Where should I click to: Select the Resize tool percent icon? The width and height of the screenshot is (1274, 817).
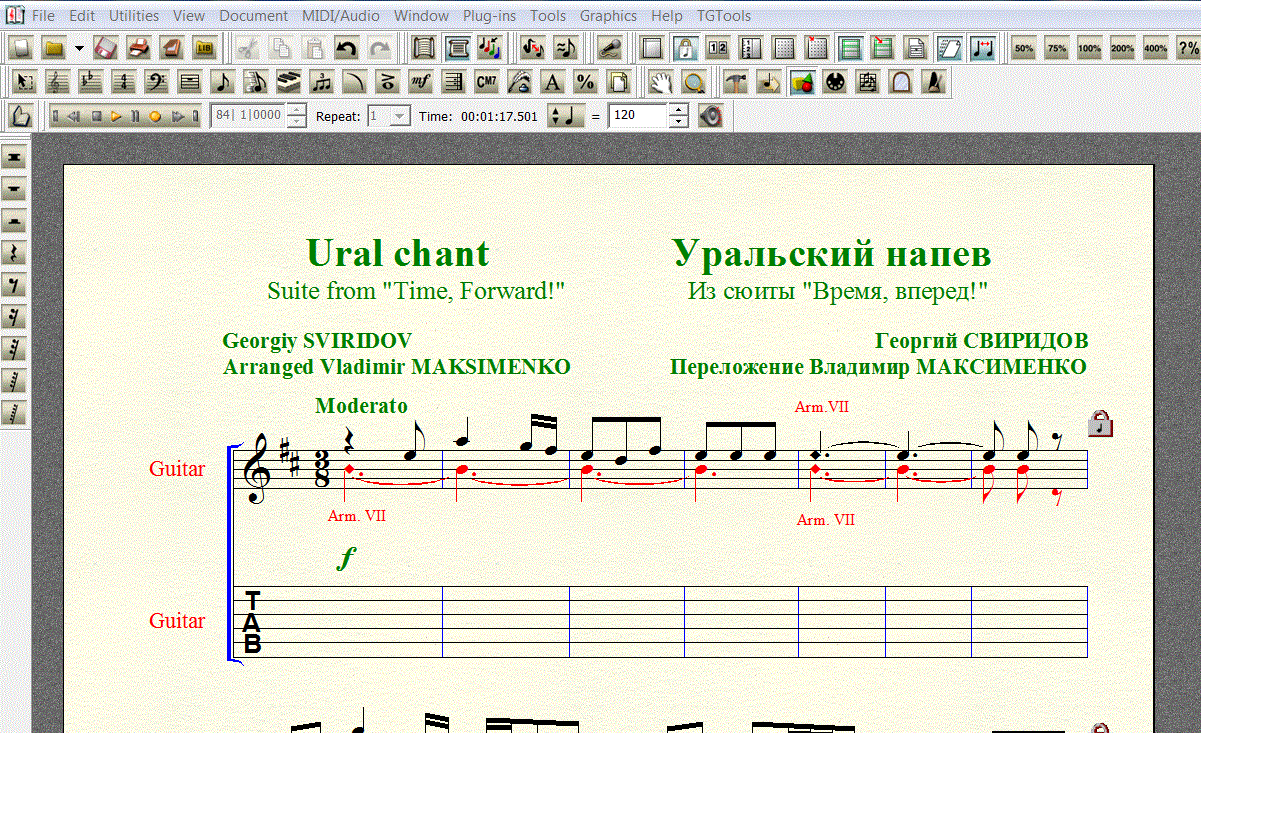pos(586,82)
